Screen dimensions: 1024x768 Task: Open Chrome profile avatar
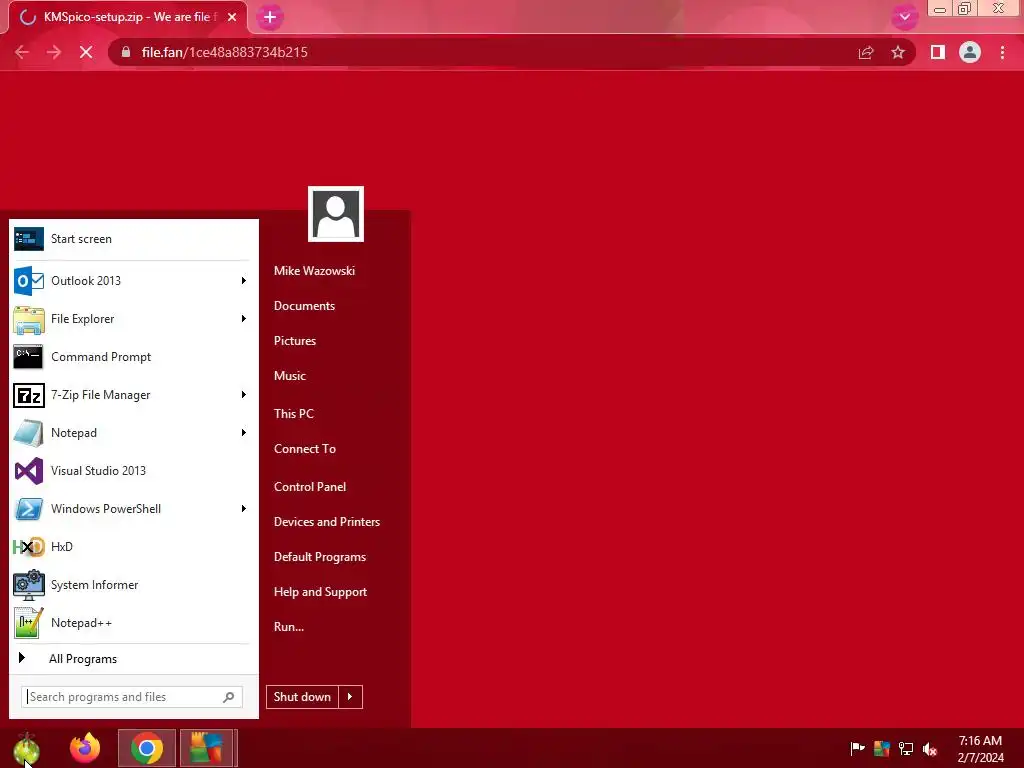coord(970,52)
